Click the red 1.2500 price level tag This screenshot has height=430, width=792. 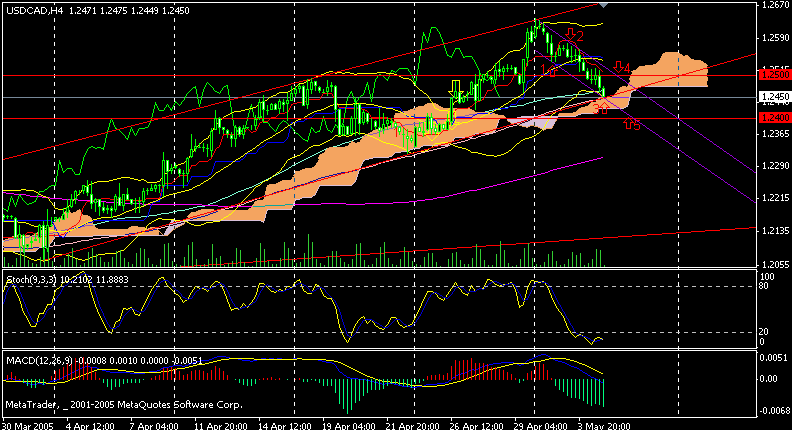pyautogui.click(x=771, y=75)
